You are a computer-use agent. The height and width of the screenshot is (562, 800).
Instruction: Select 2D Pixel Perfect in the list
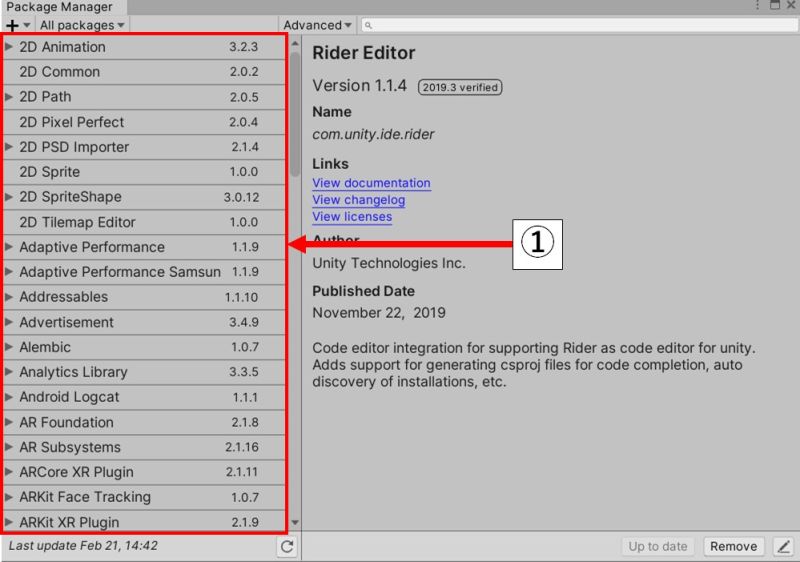(144, 122)
